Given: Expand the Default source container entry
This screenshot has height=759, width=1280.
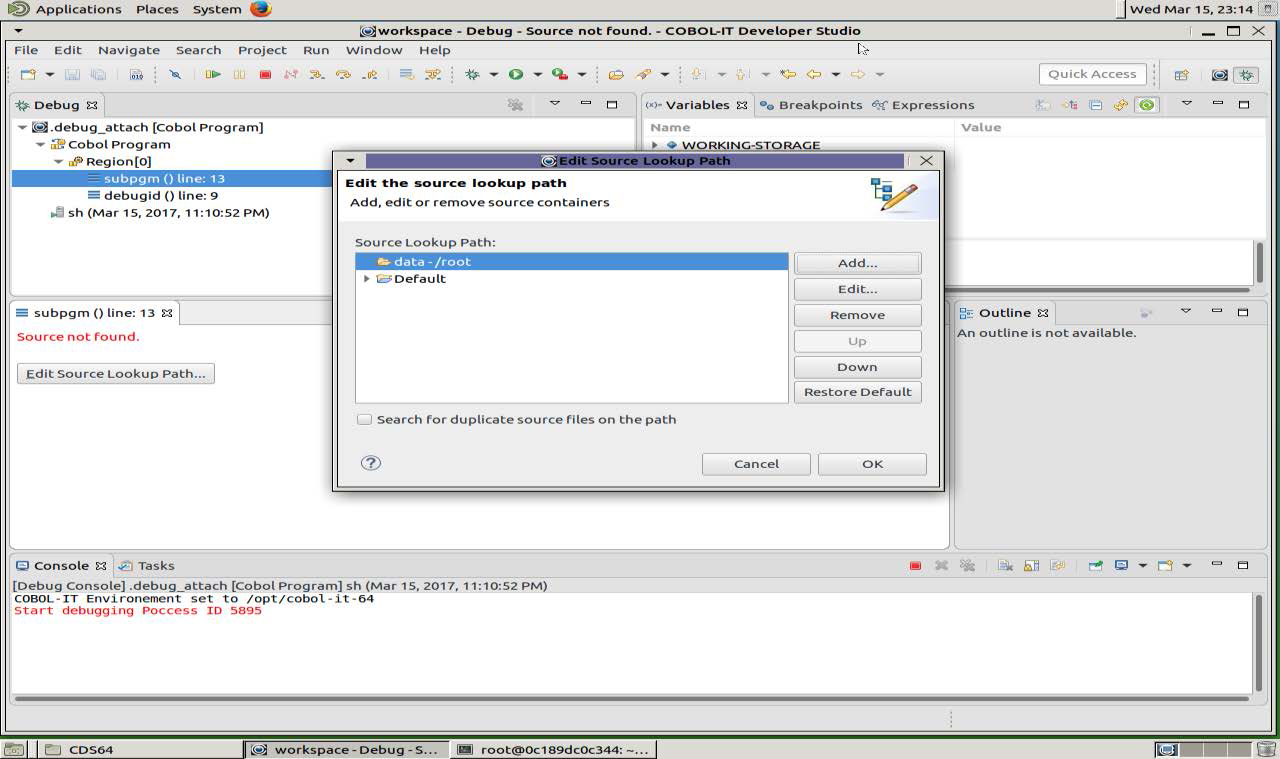Looking at the screenshot, I should (x=367, y=278).
